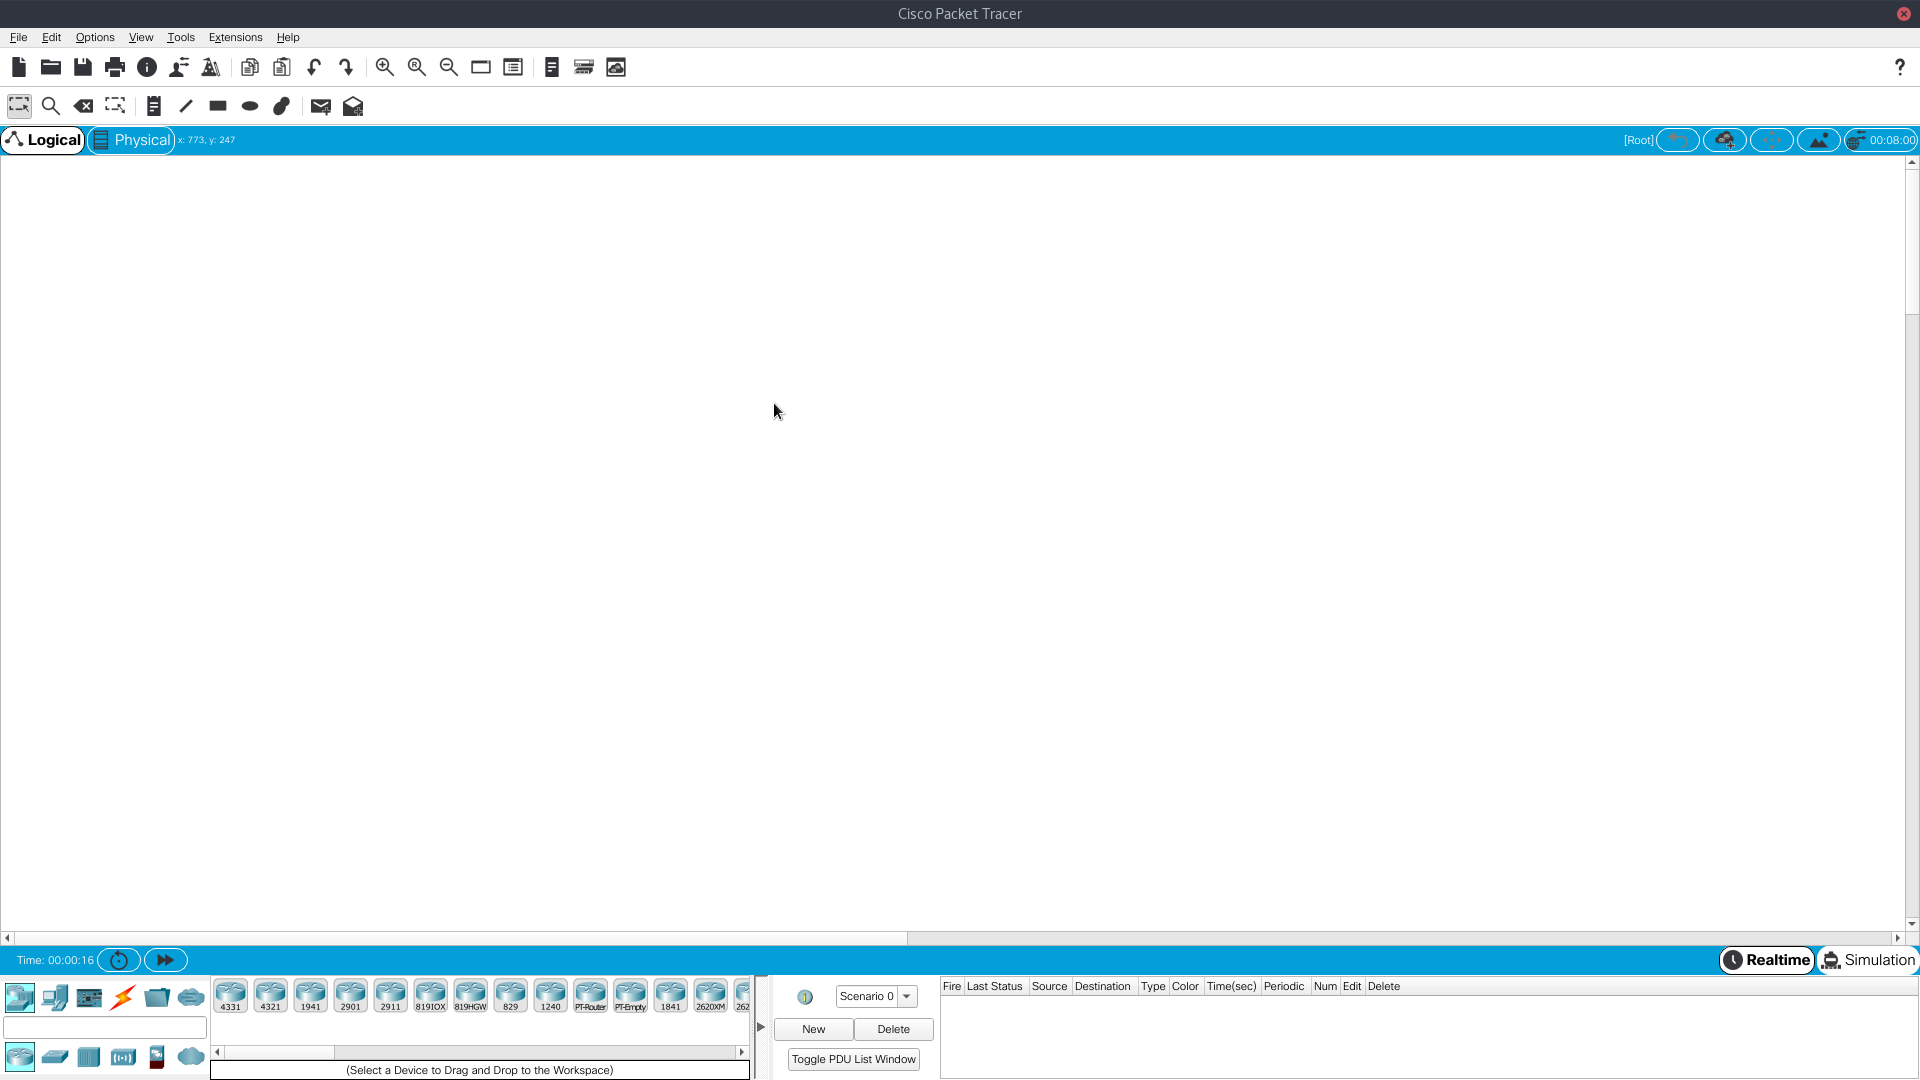1920x1080 pixels.
Task: Click Fast Forward Time button
Action: click(165, 960)
